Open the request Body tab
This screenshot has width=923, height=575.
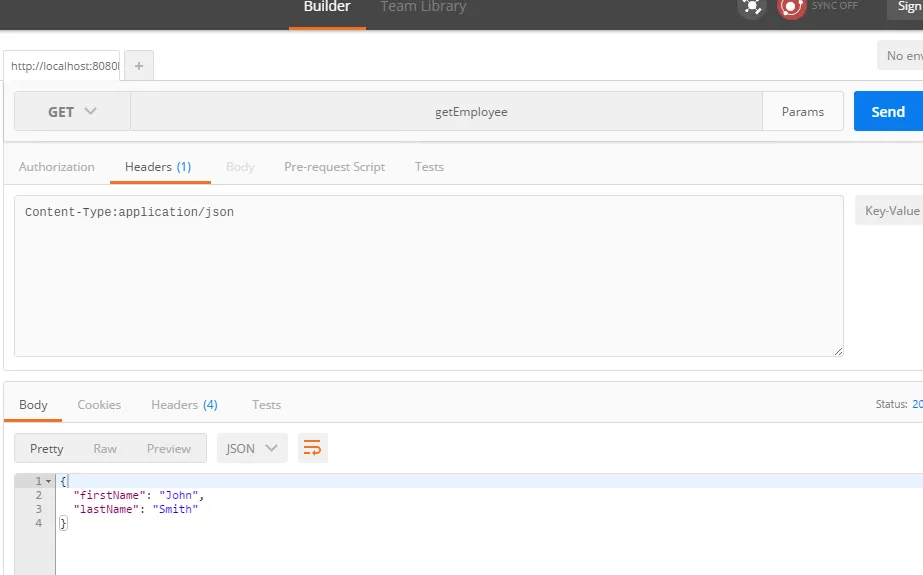click(x=240, y=167)
